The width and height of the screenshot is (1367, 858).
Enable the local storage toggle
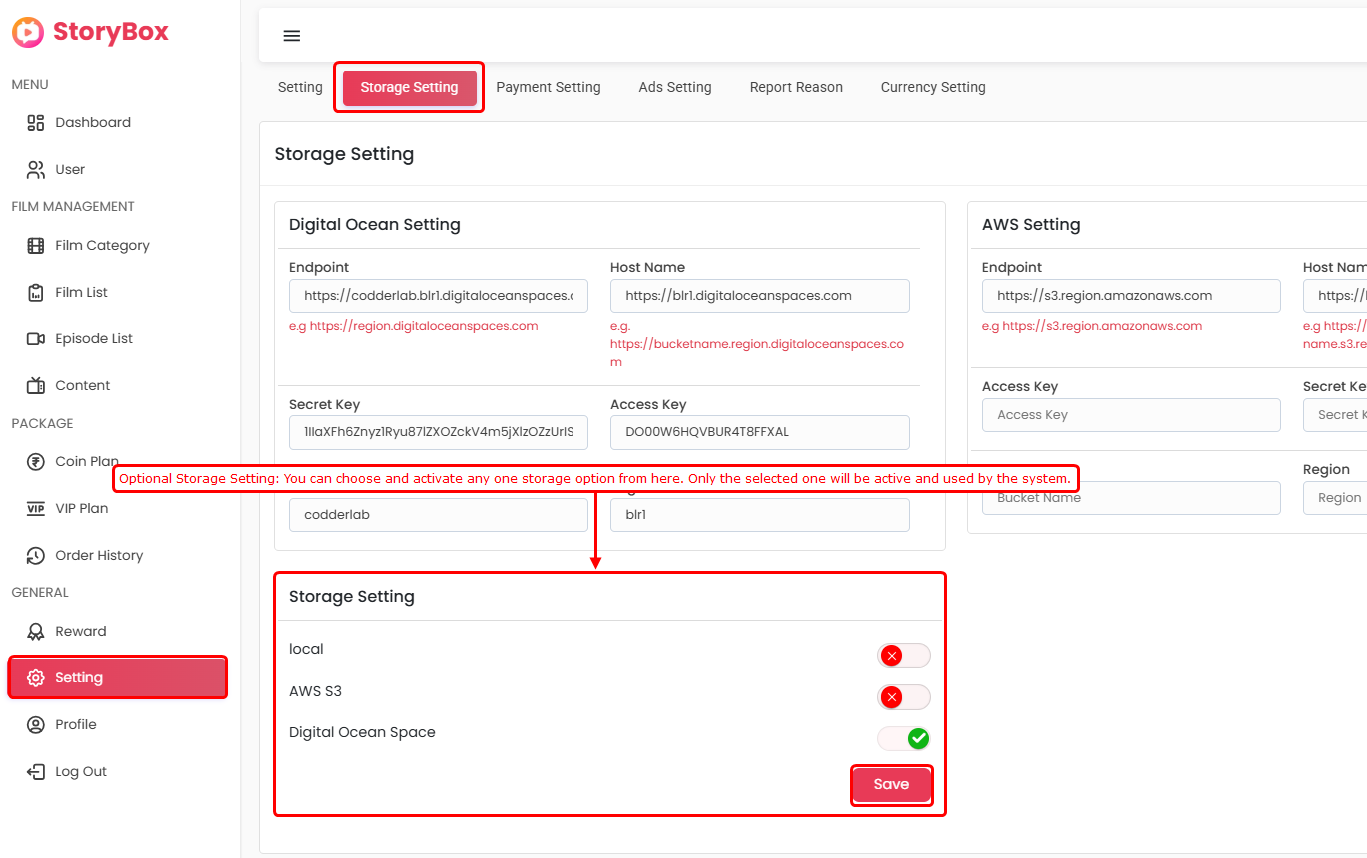point(903,656)
